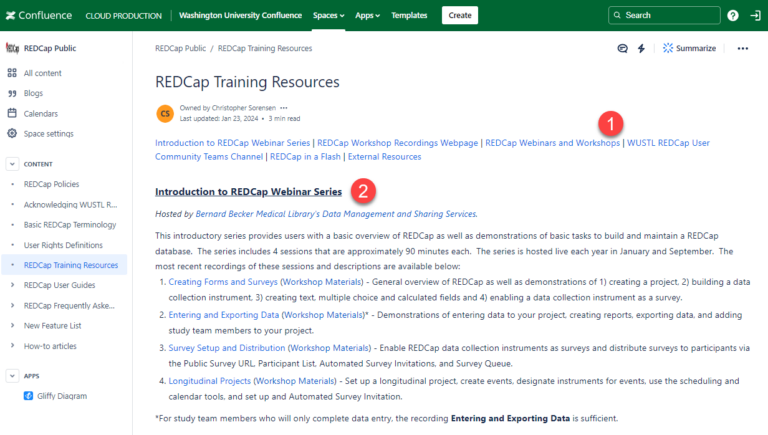
Task: Click the search magnifier icon
Action: pyautogui.click(x=617, y=15)
